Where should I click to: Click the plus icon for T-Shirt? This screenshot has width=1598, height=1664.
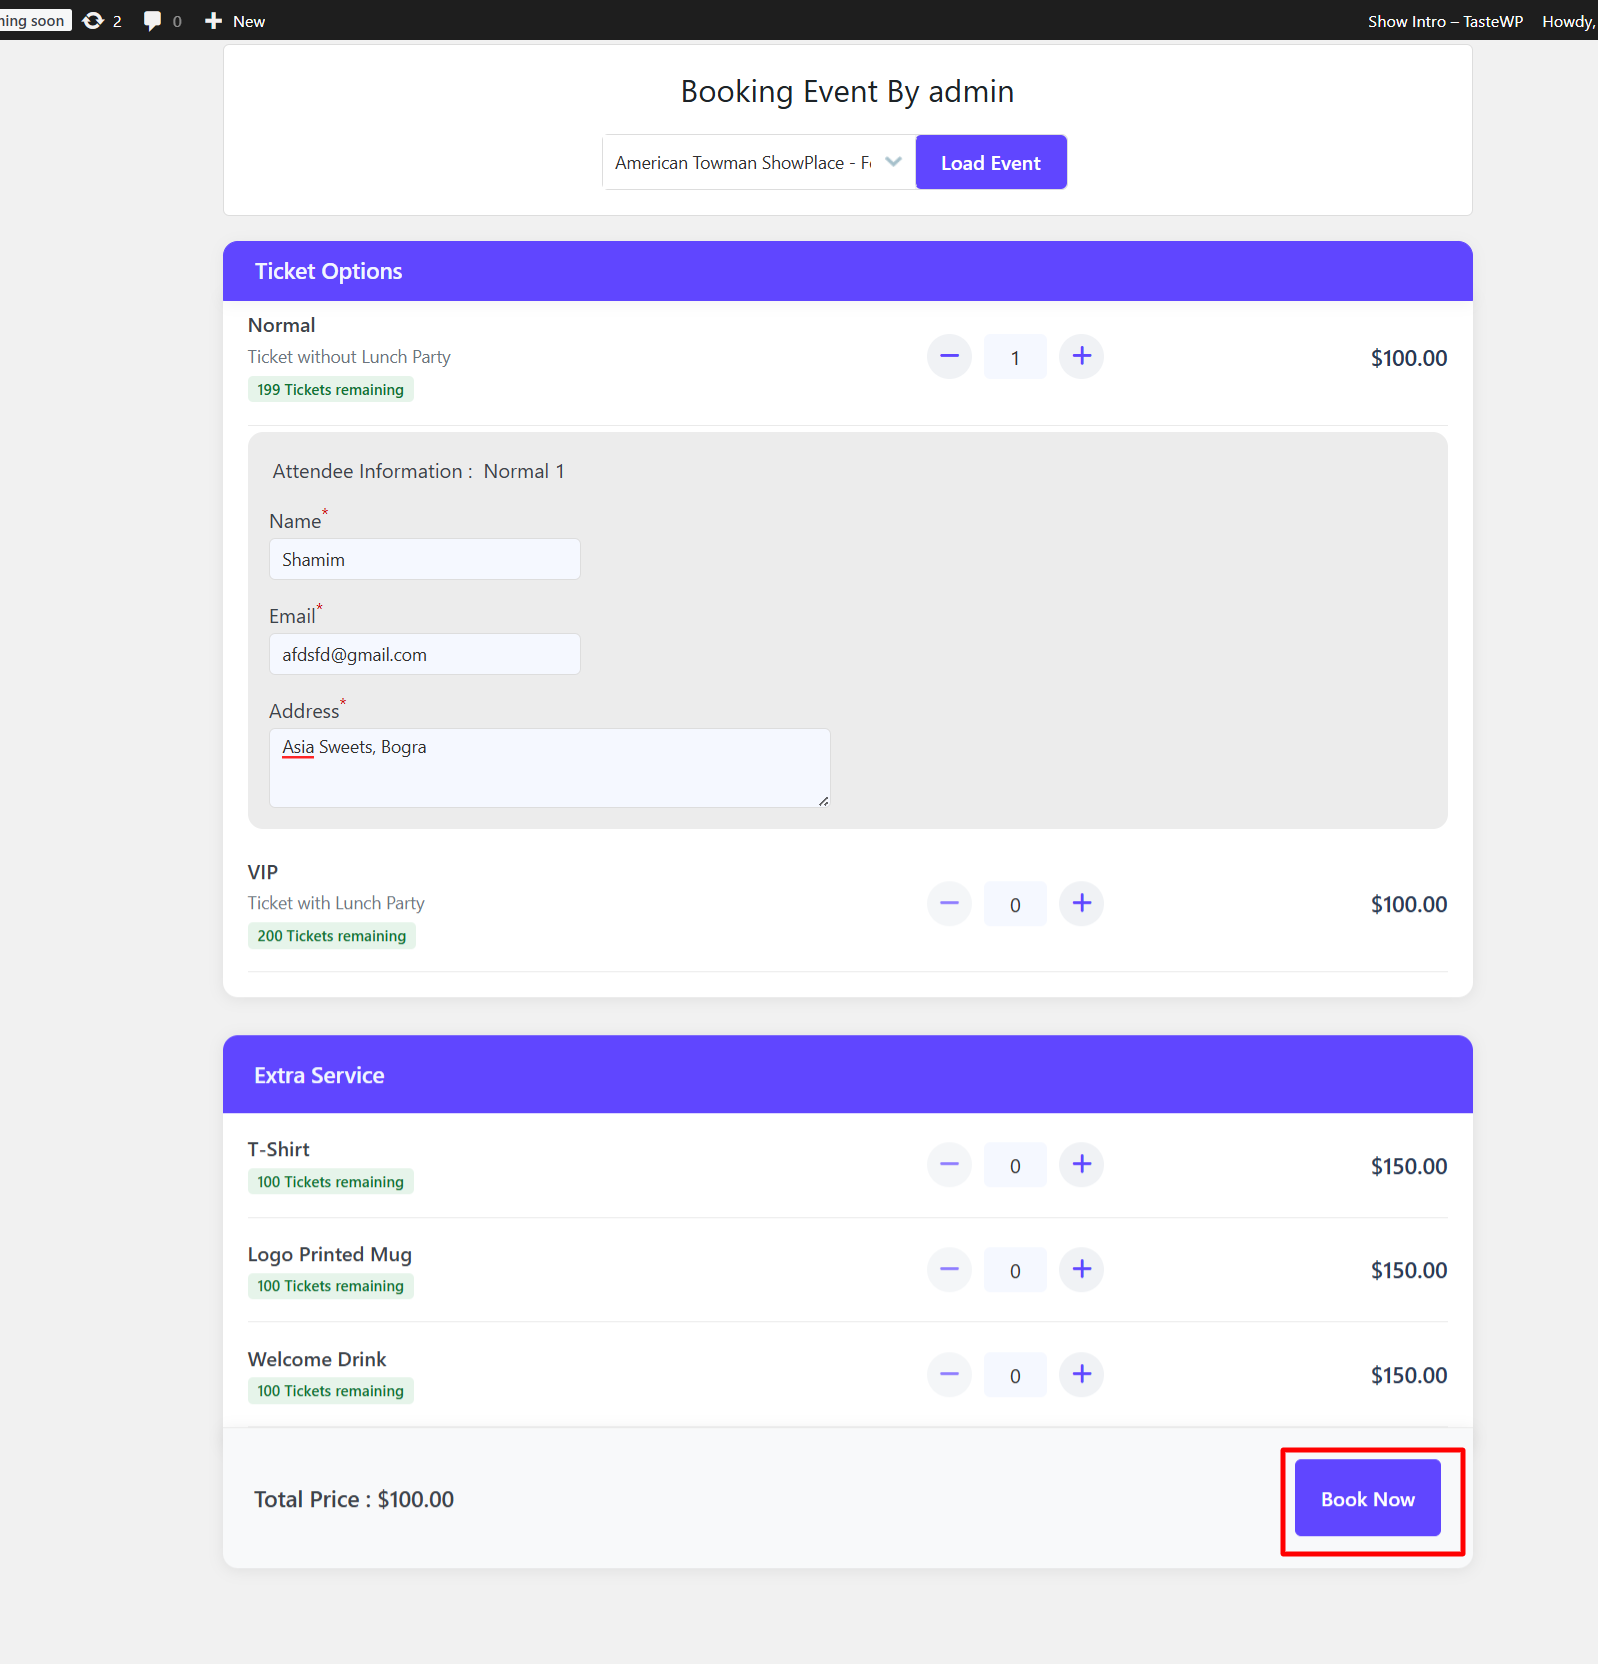coord(1081,1165)
